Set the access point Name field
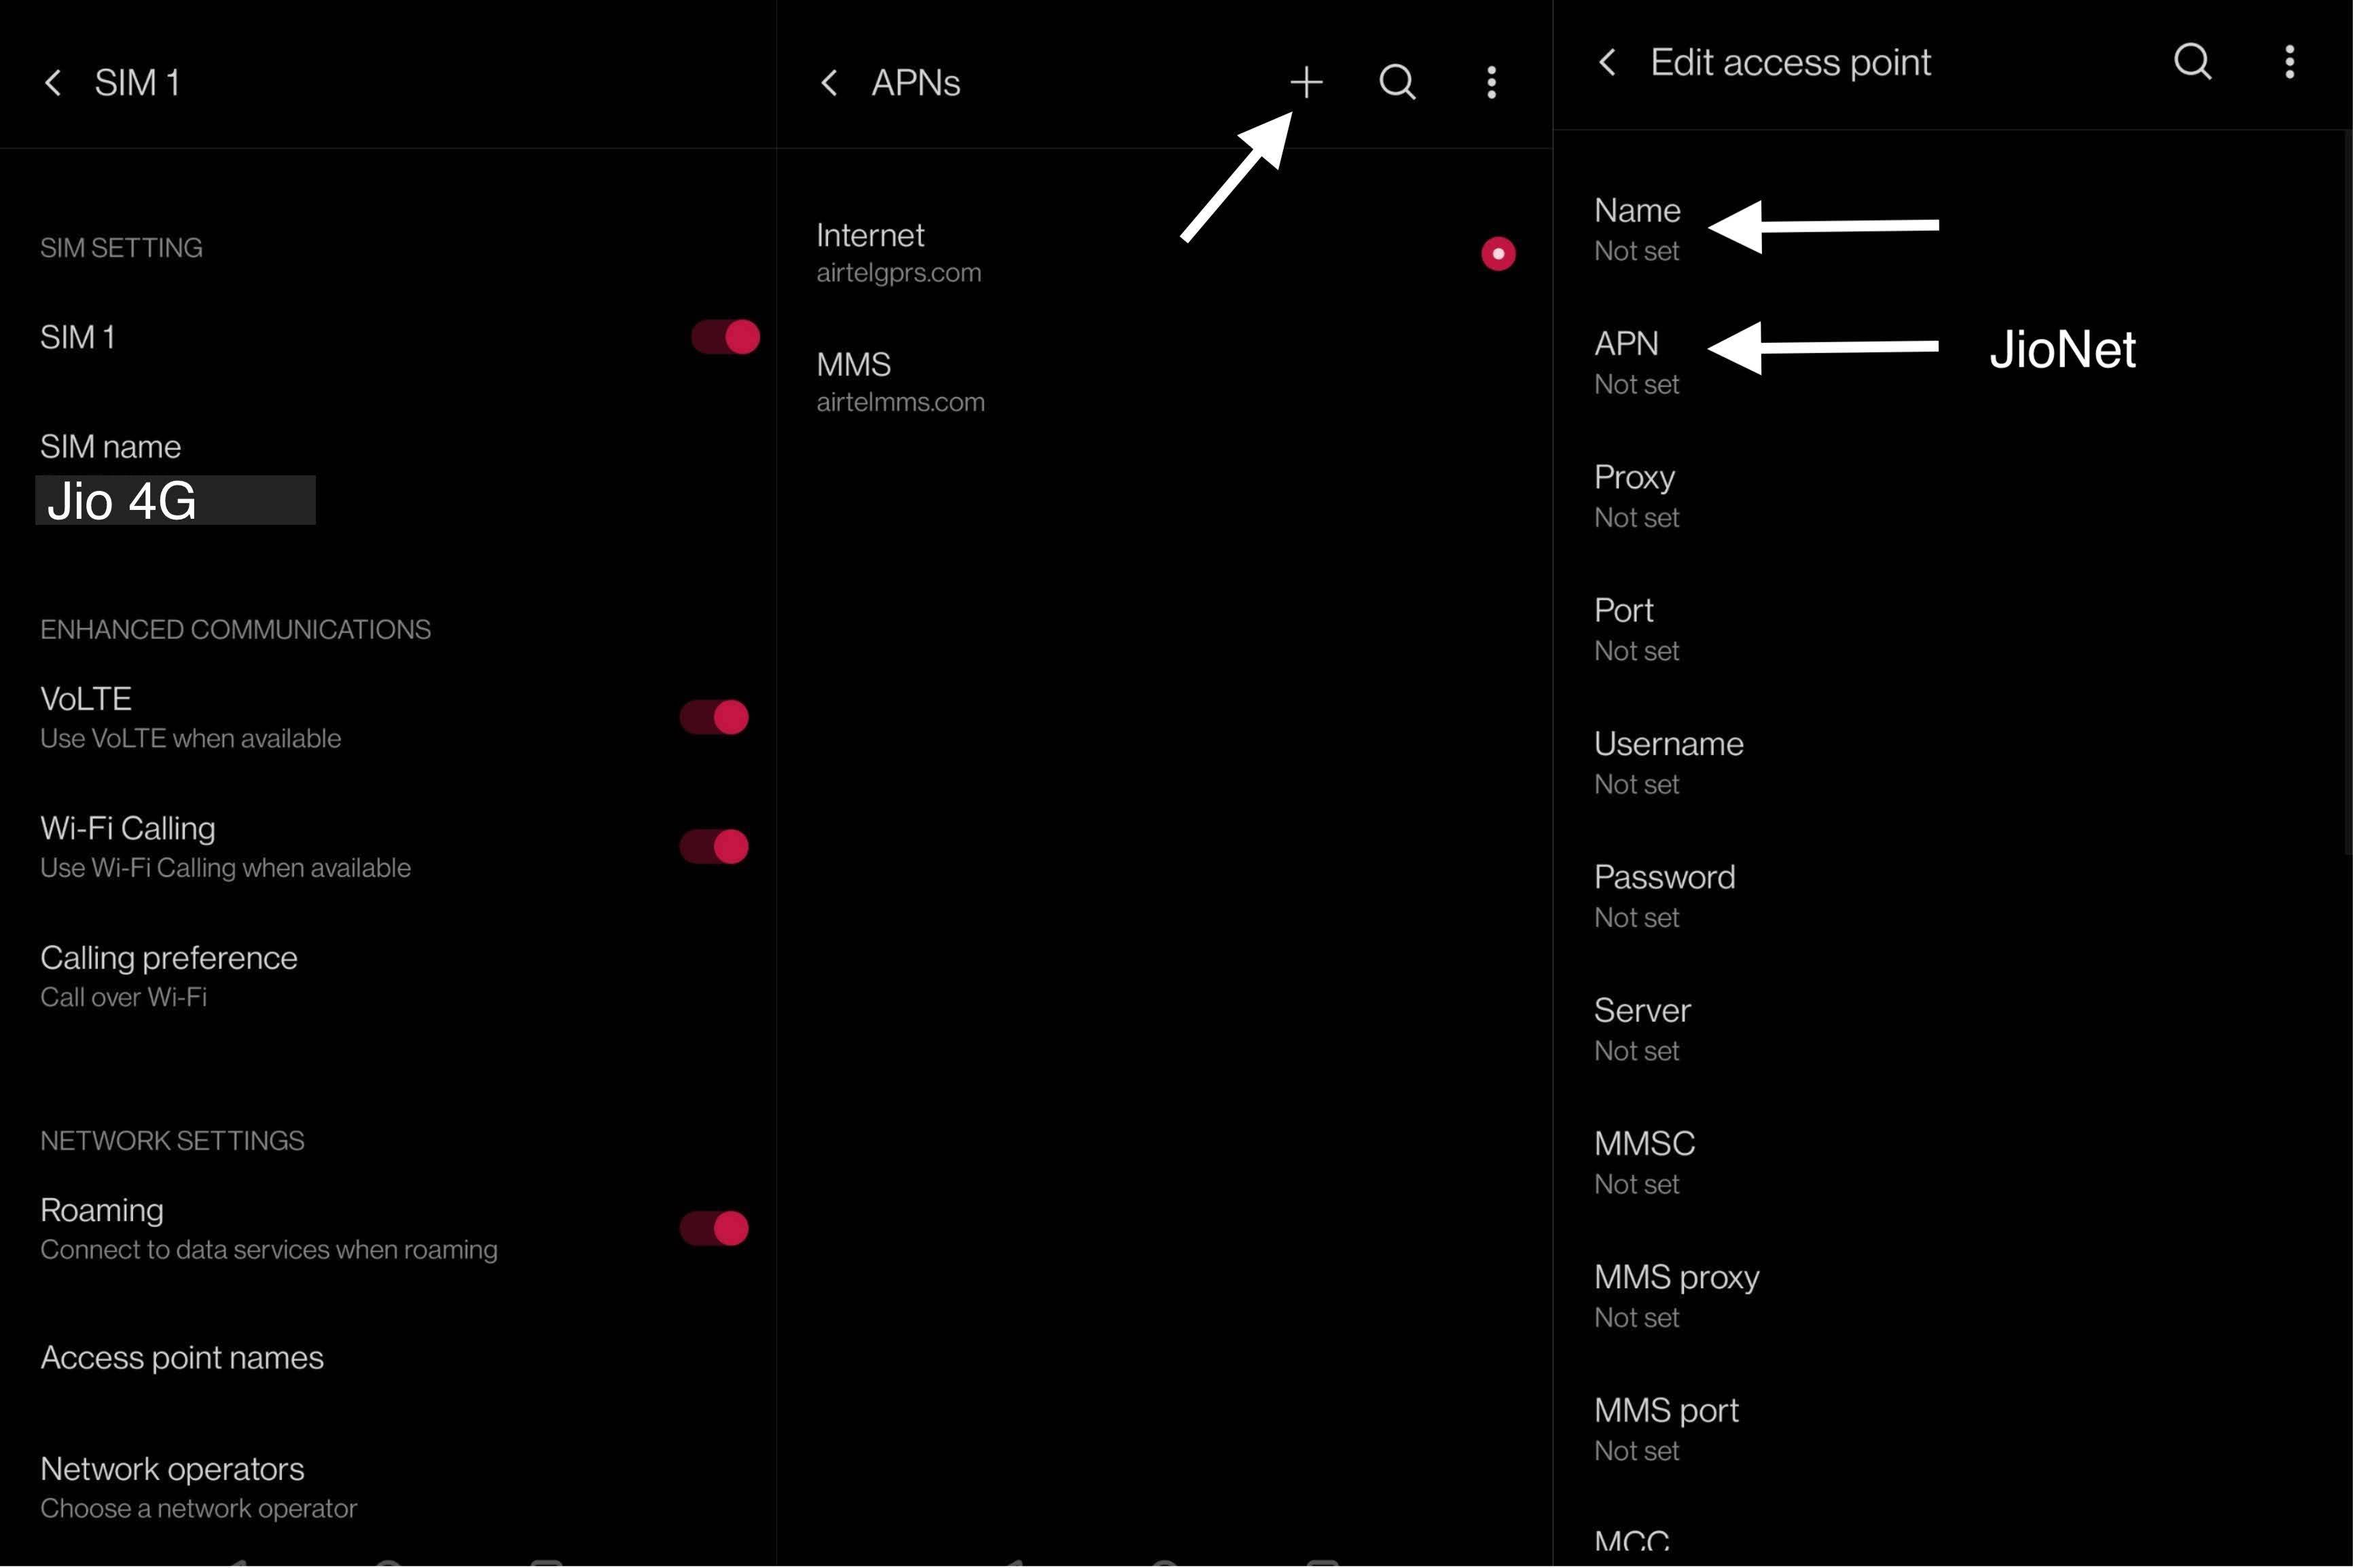Viewport: 2353px width, 1568px height. 1637,229
